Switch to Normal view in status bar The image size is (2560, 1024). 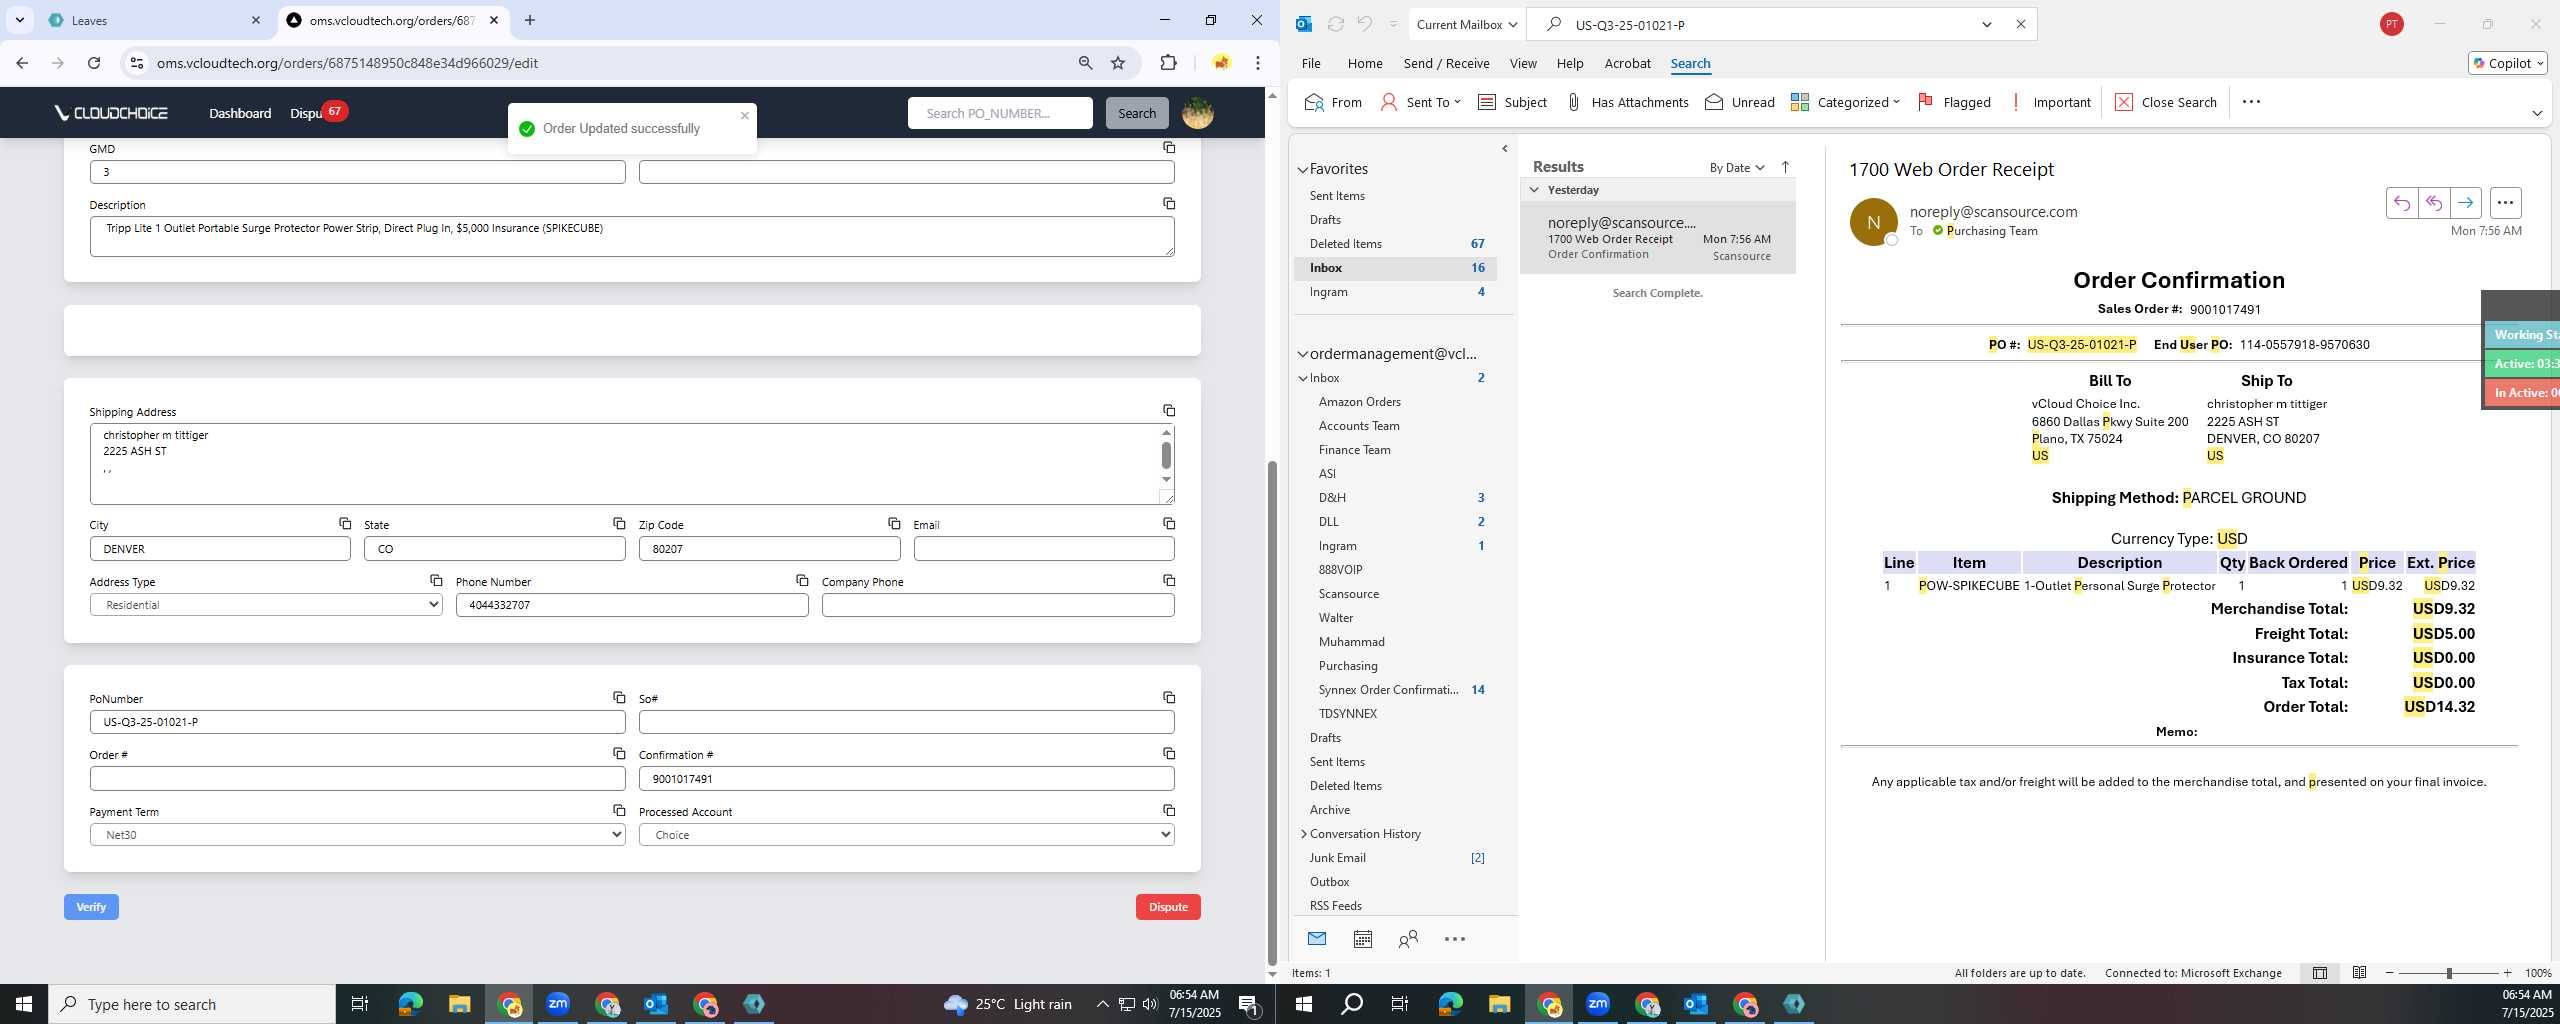coord(2319,972)
